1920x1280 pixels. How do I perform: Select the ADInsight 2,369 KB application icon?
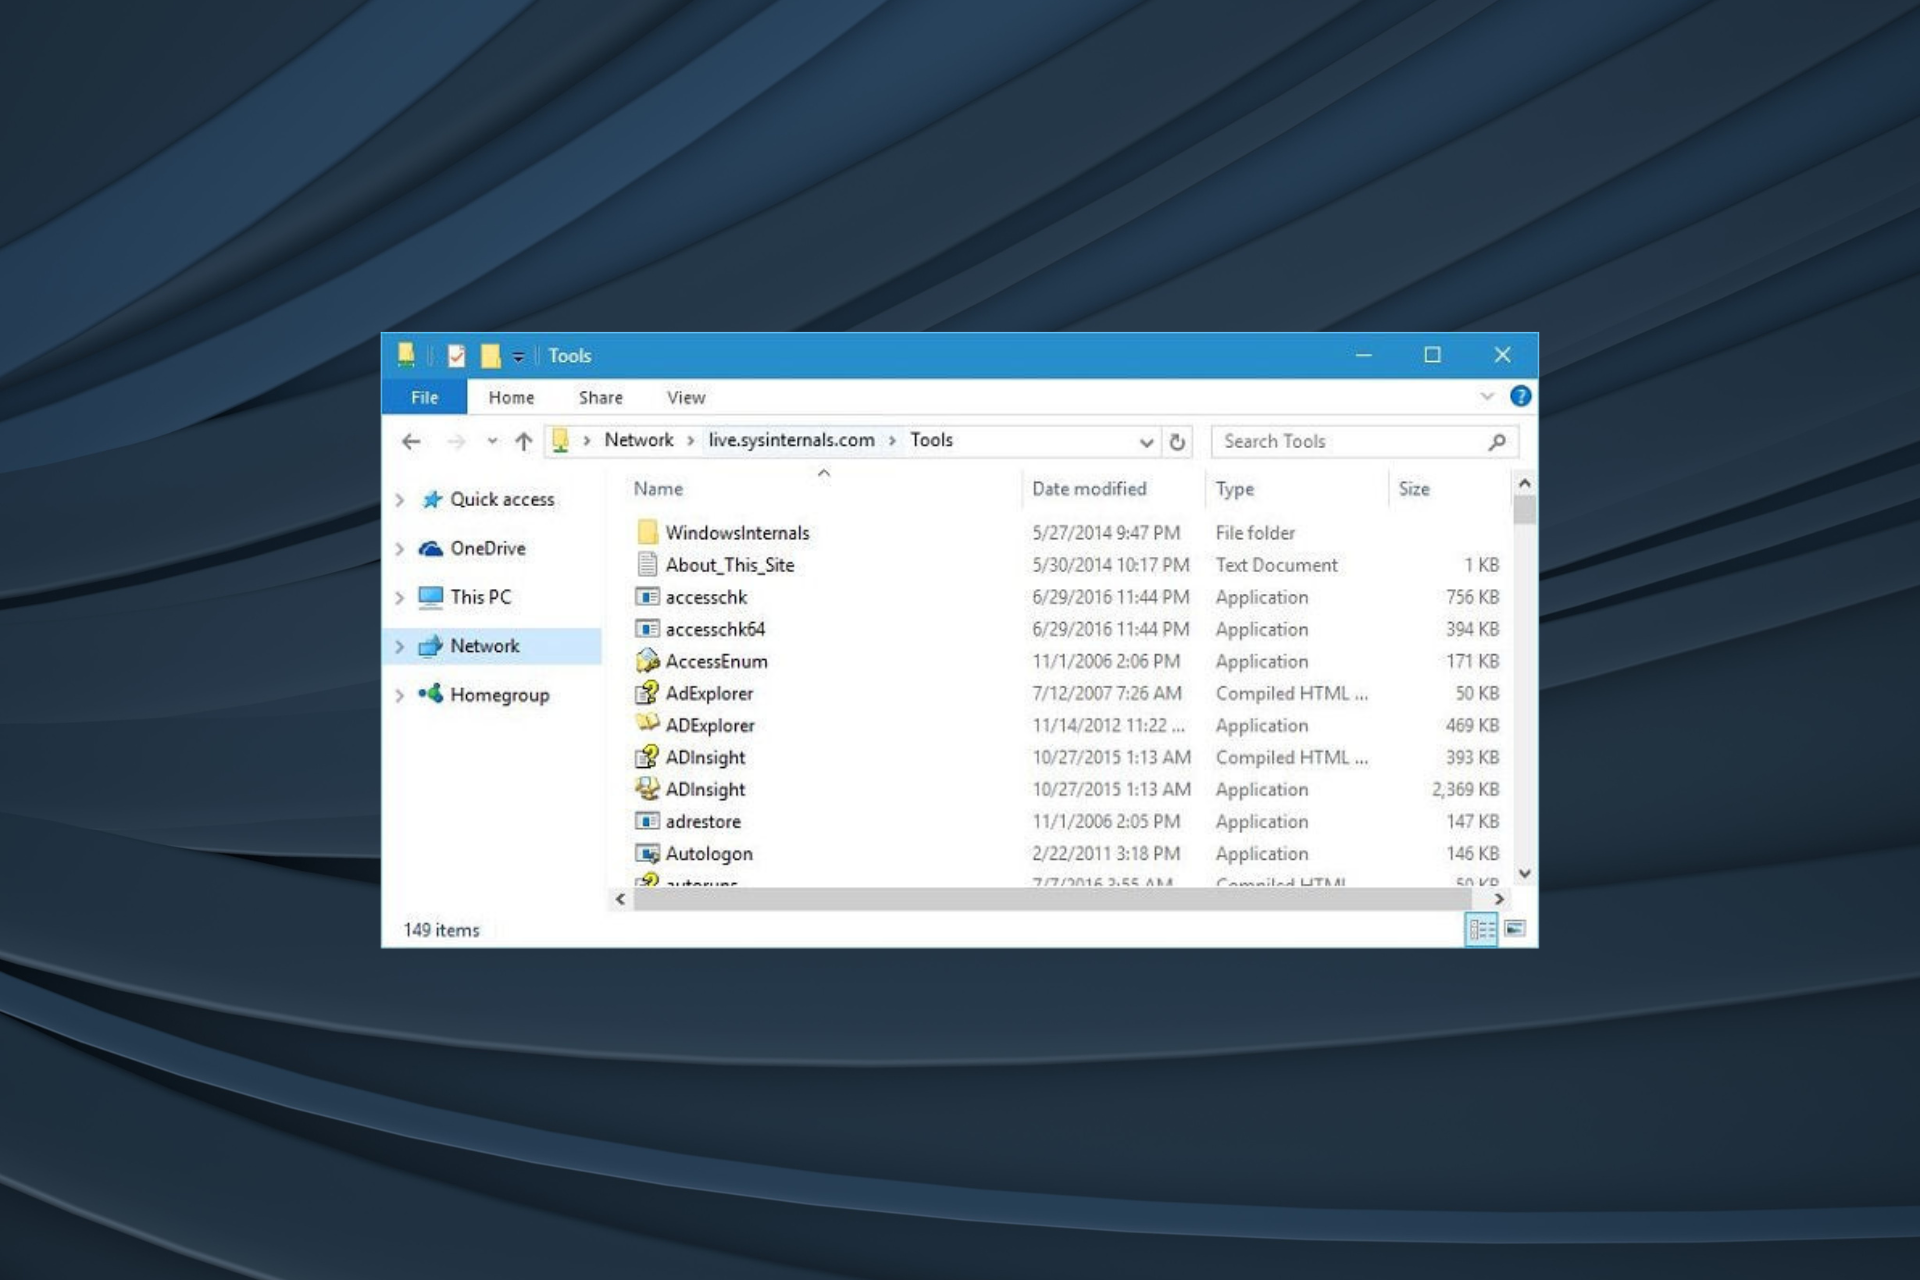click(647, 789)
